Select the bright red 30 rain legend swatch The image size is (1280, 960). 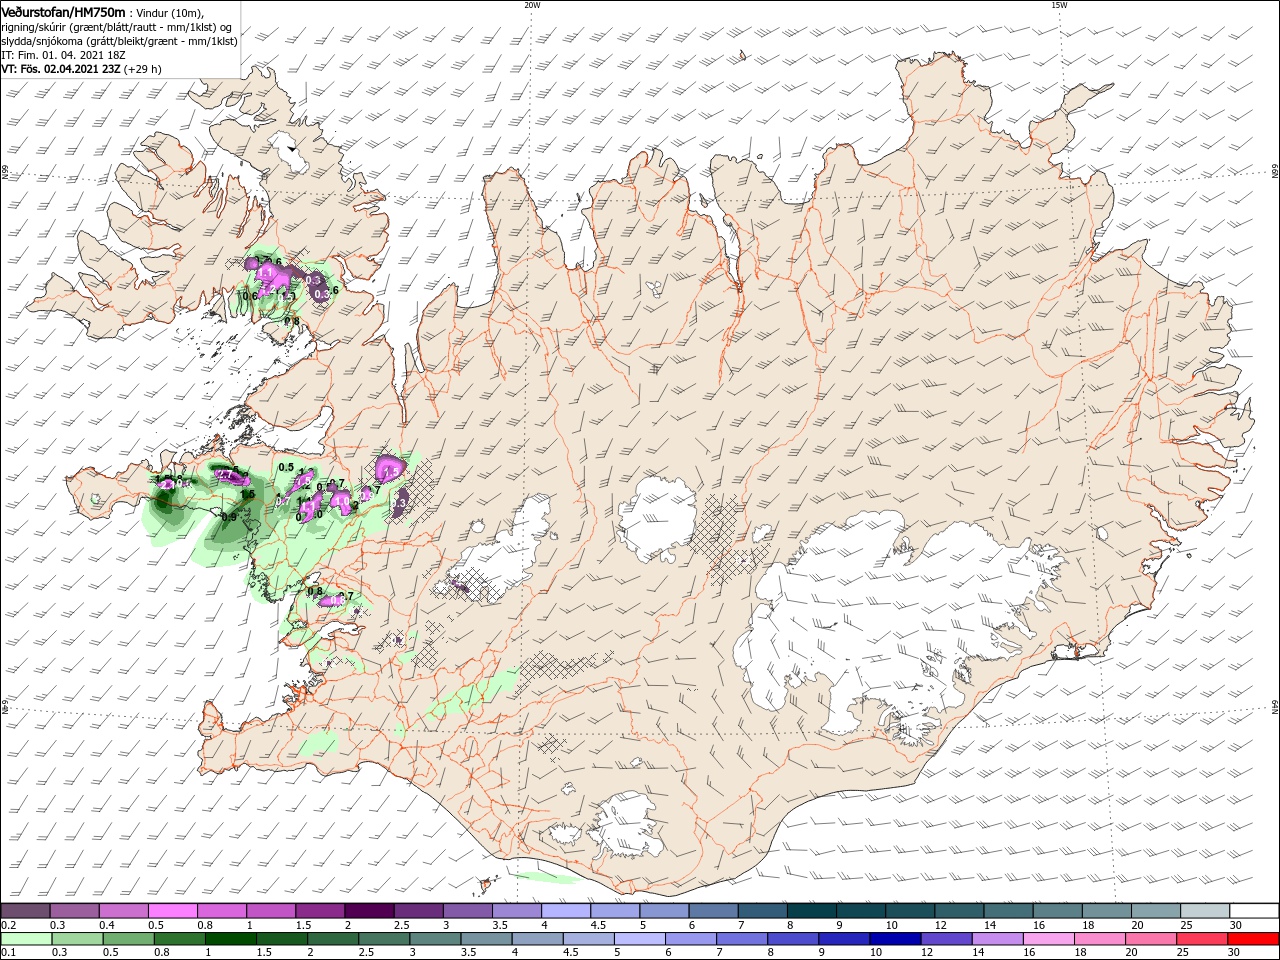point(1252,939)
